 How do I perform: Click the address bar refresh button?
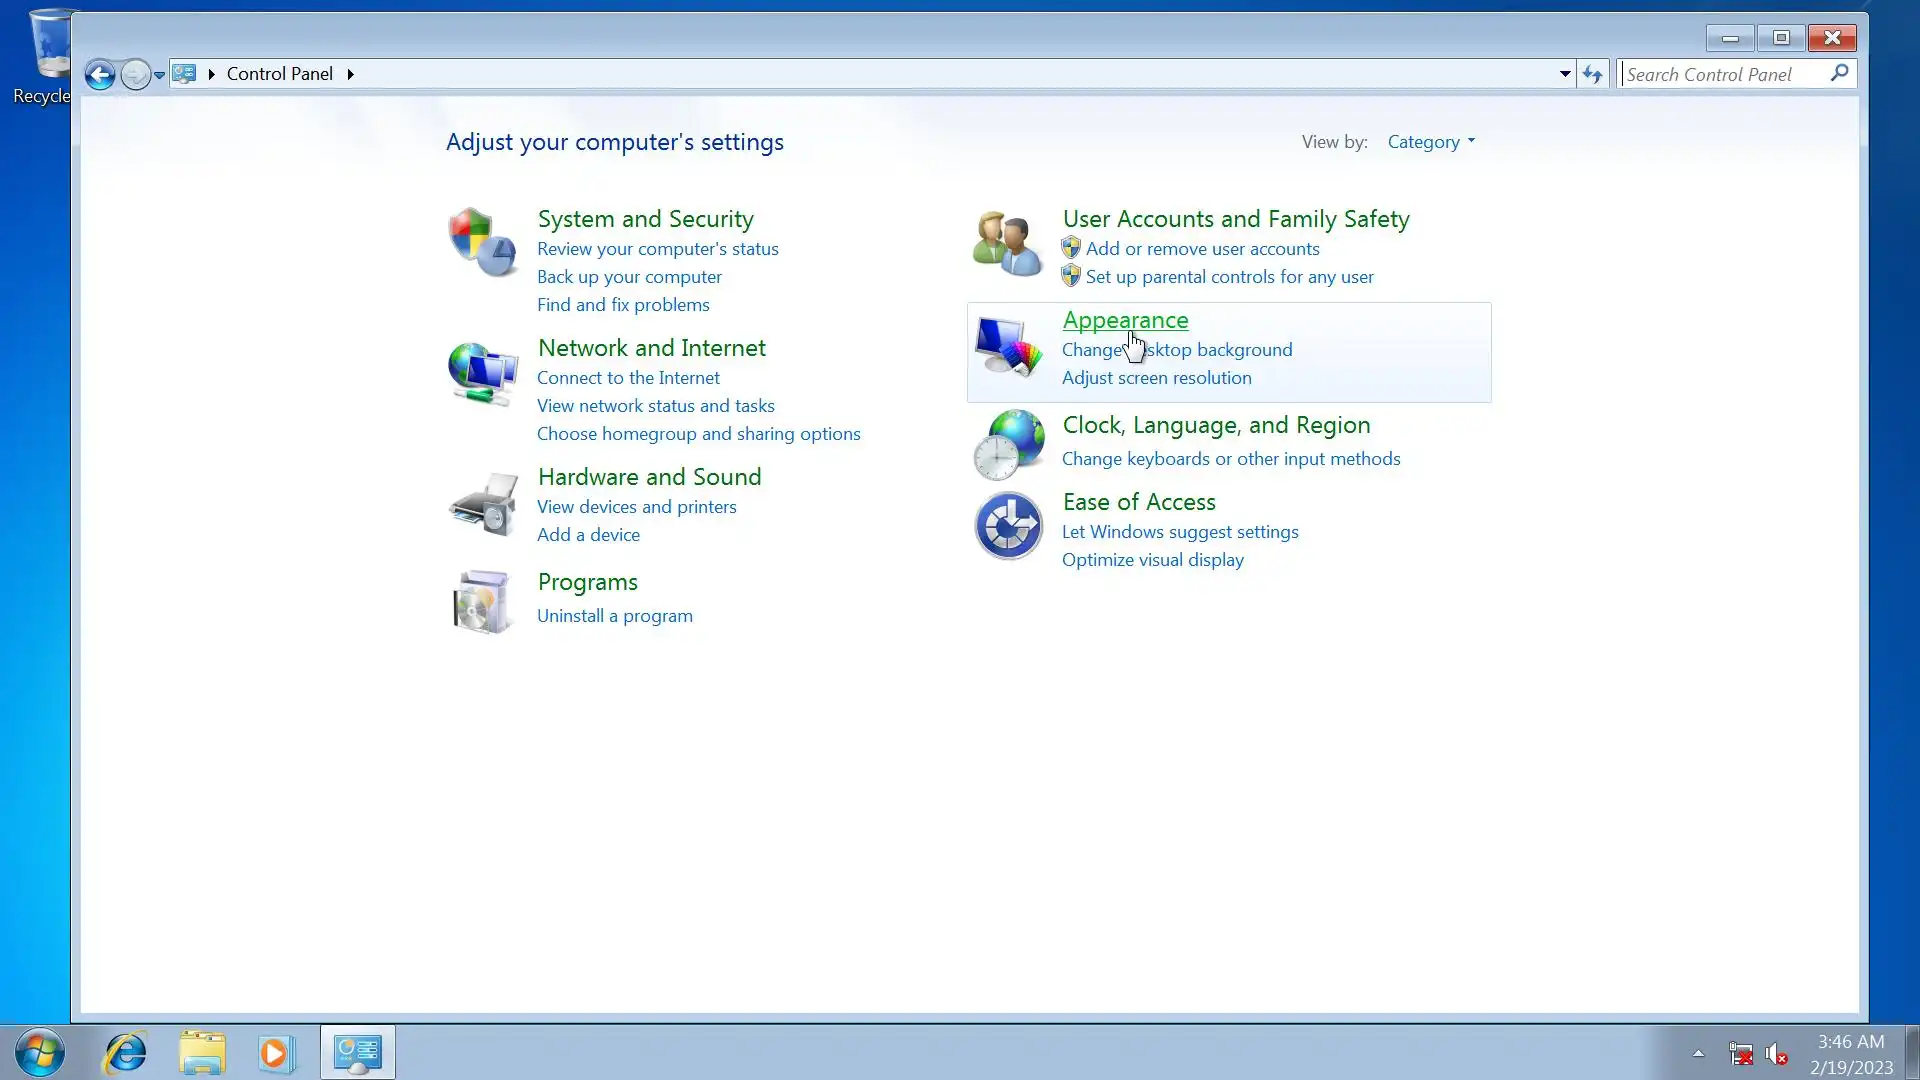pyautogui.click(x=1593, y=74)
